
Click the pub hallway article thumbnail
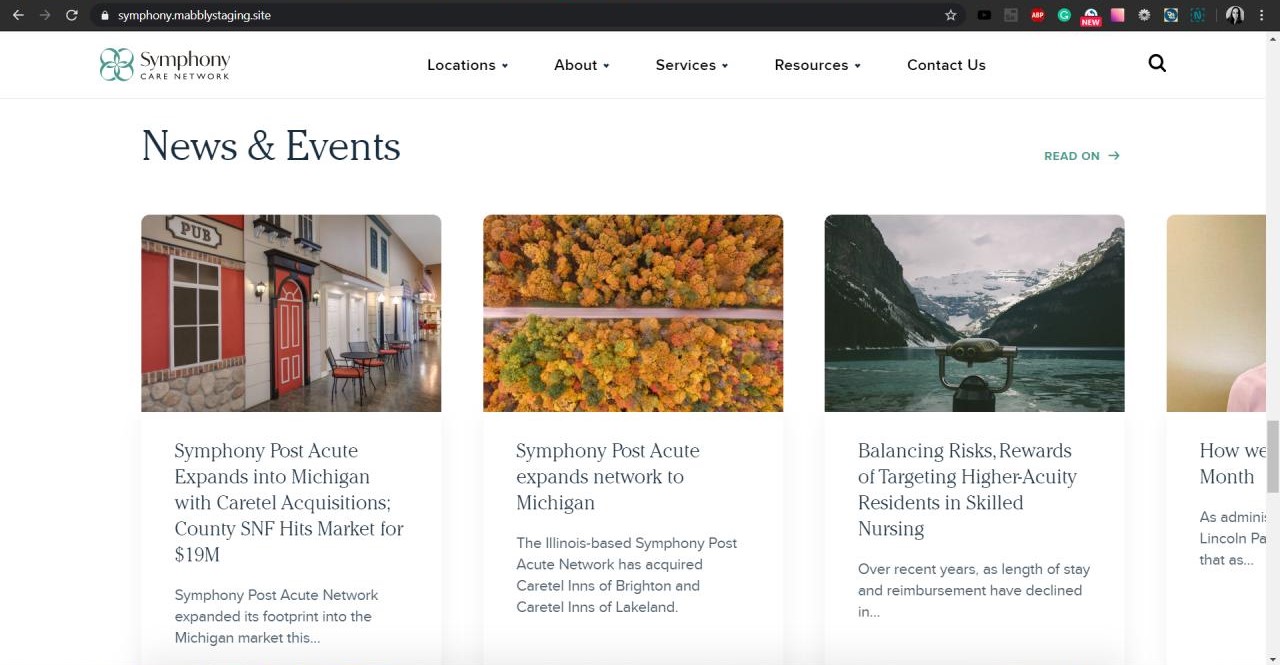pyautogui.click(x=291, y=313)
